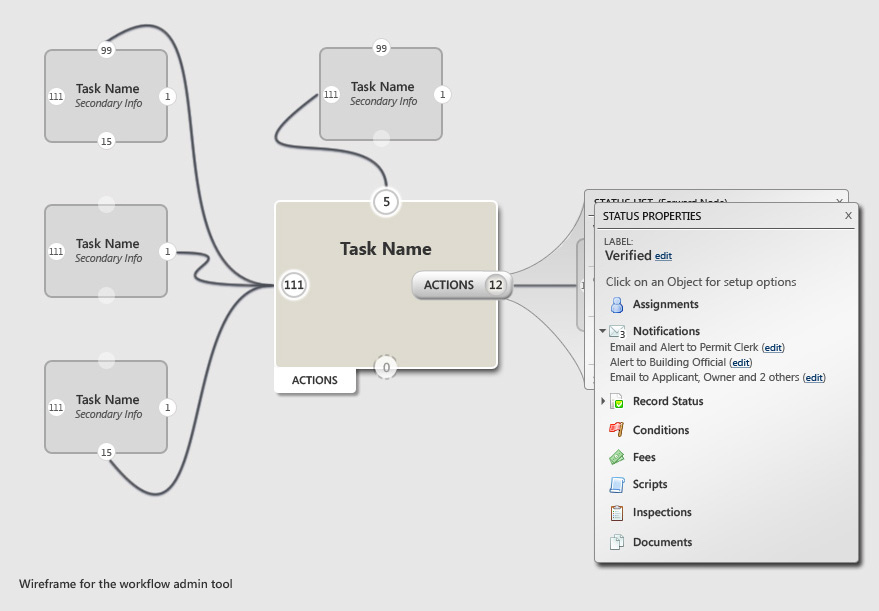Select the Inspections clipboard icon
The height and width of the screenshot is (611, 879).
617,512
